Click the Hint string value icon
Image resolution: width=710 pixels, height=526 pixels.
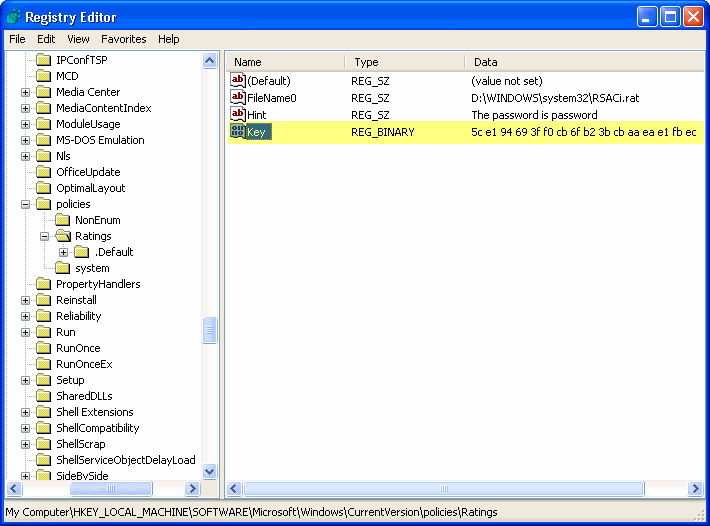pyautogui.click(x=238, y=114)
